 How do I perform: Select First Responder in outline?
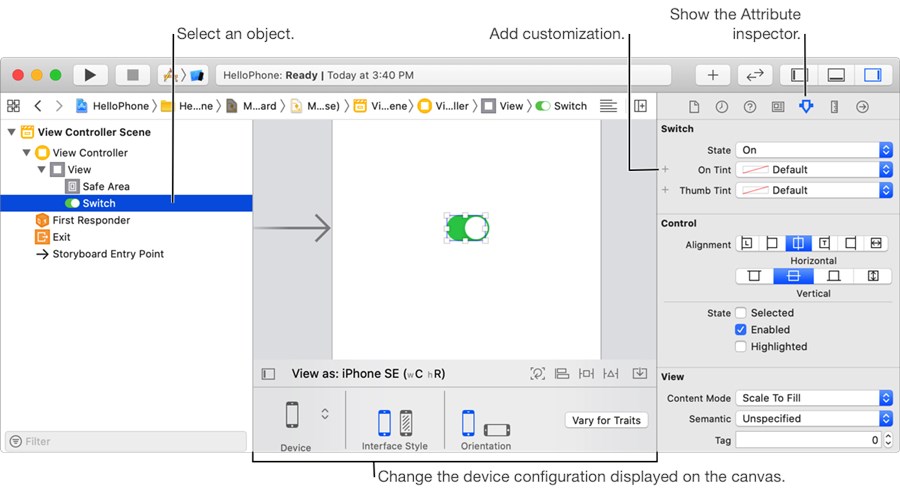click(90, 220)
